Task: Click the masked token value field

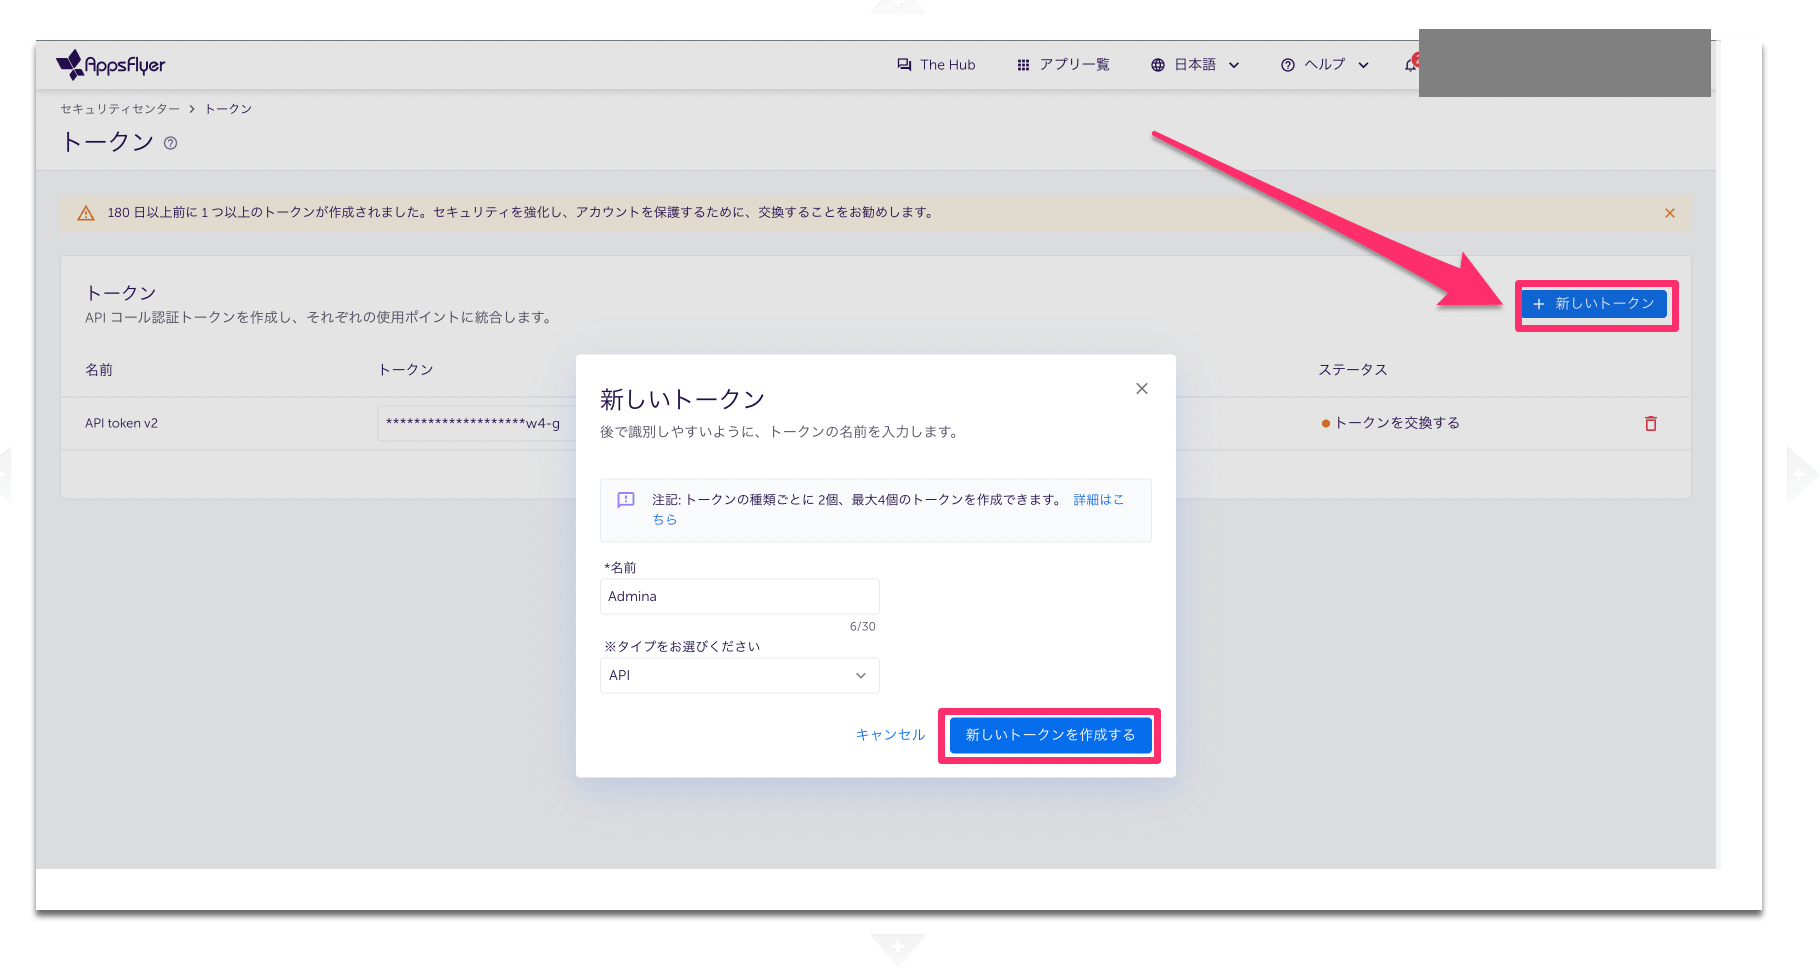Action: (x=477, y=423)
